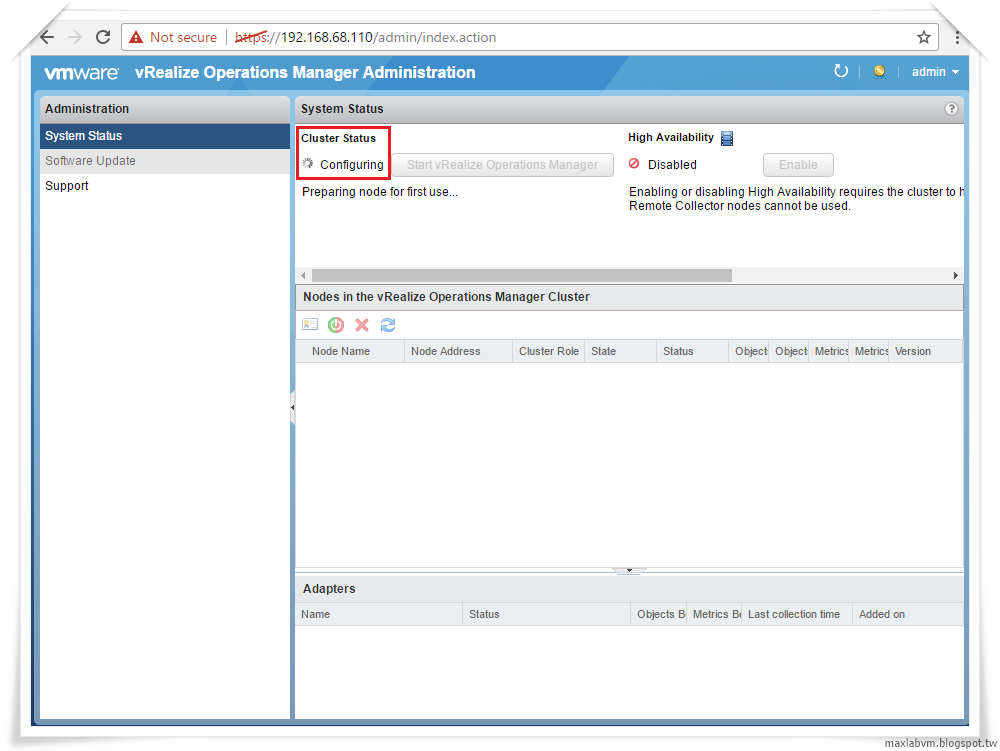Click the node online/offline power icon

coord(335,324)
